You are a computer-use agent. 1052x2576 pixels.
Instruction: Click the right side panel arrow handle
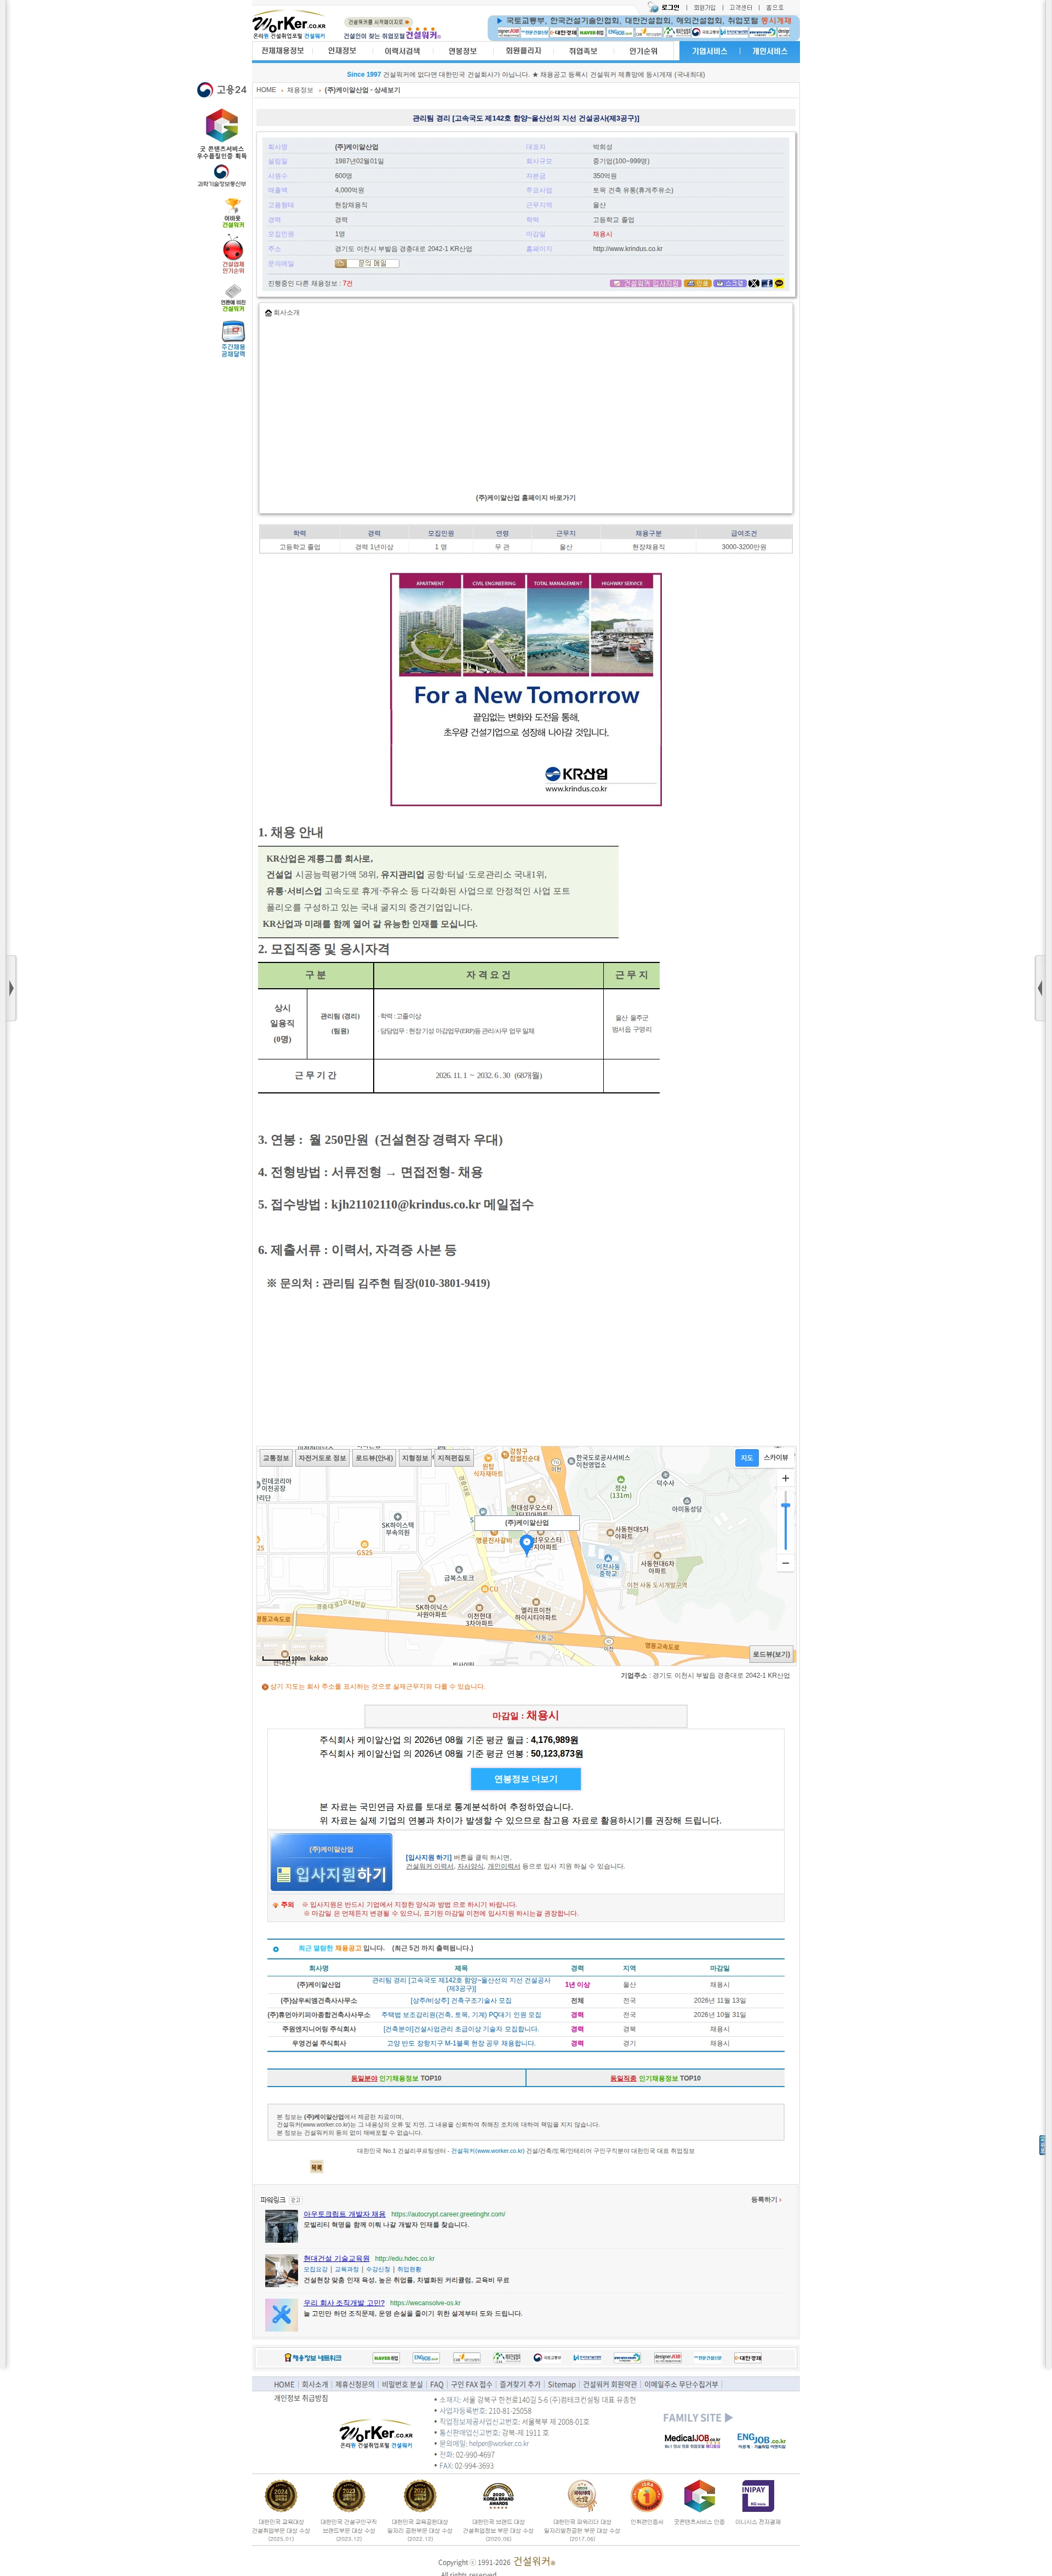point(1040,988)
